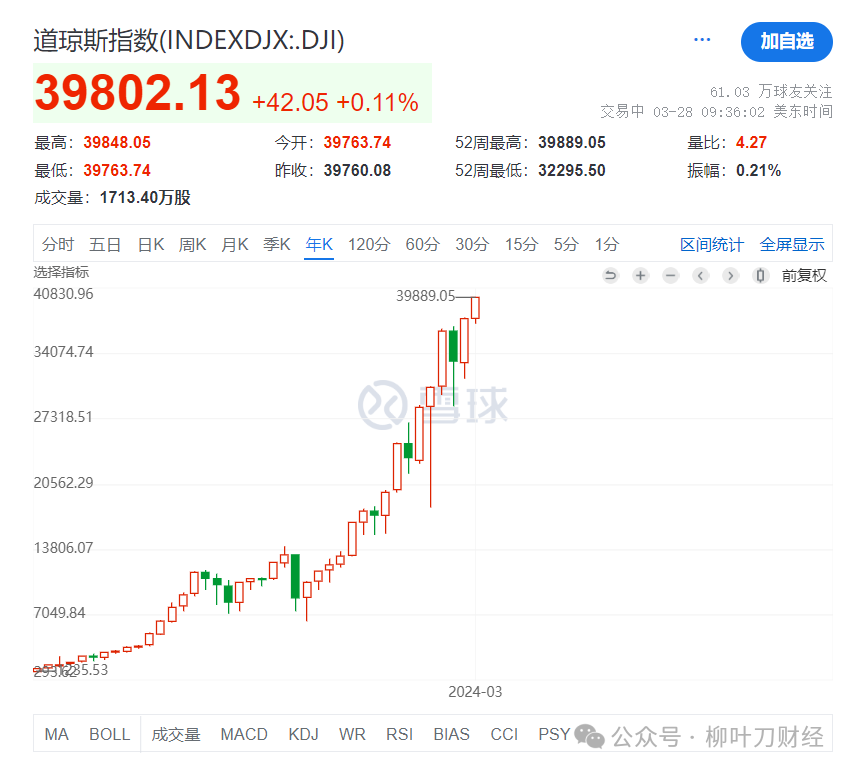851x771 pixels.
Task: Click the 61.03 万球友关注 follower count
Action: click(x=771, y=91)
